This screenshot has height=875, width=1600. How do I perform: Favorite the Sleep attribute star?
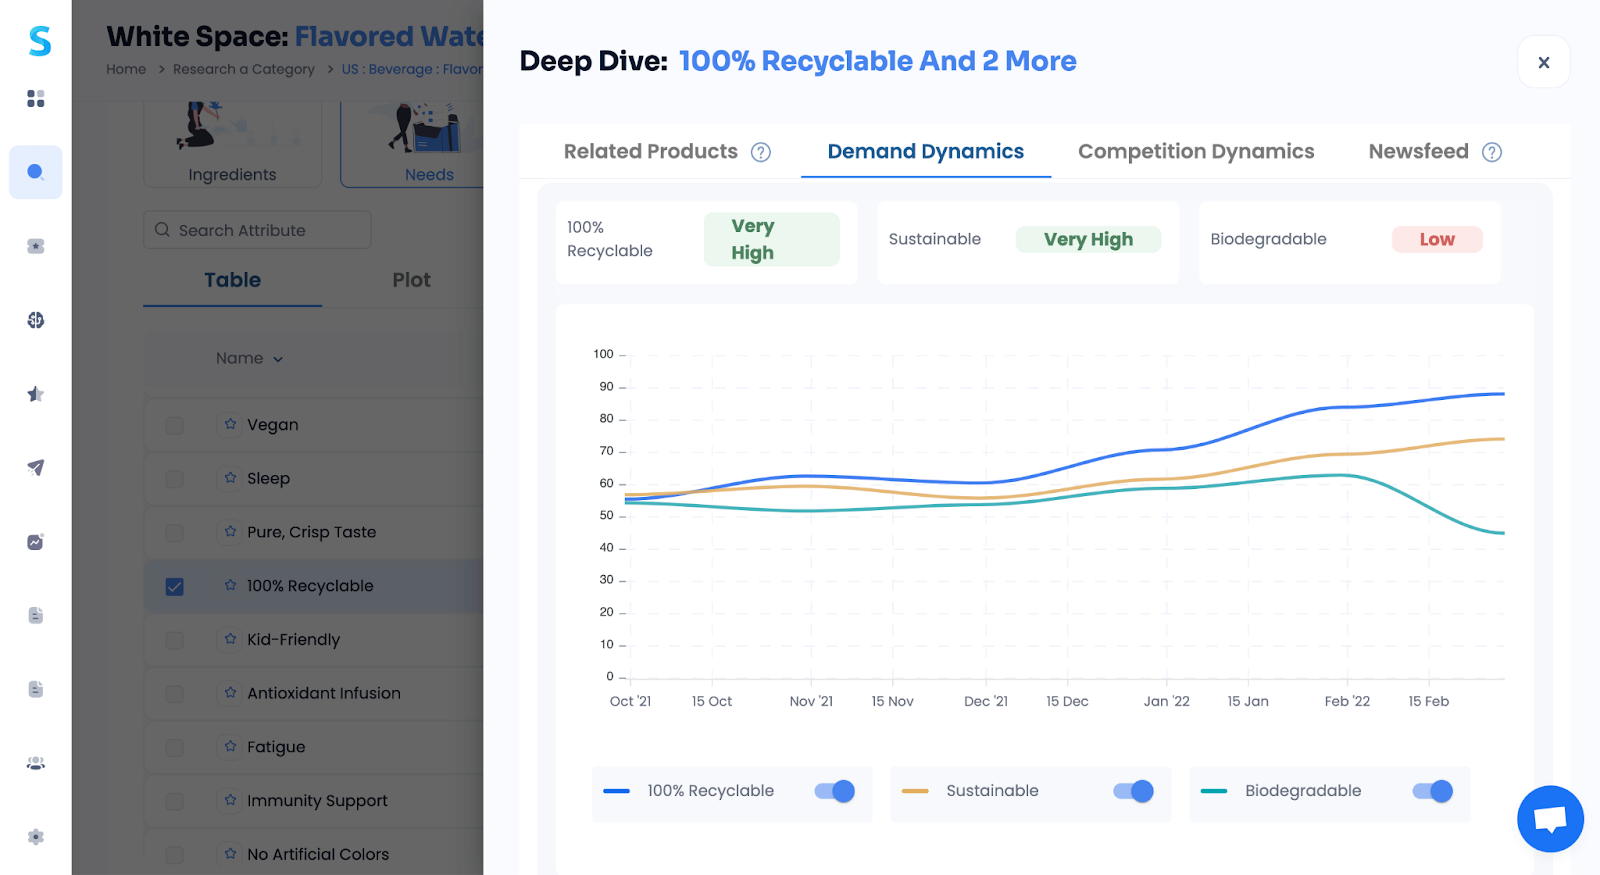click(x=231, y=478)
